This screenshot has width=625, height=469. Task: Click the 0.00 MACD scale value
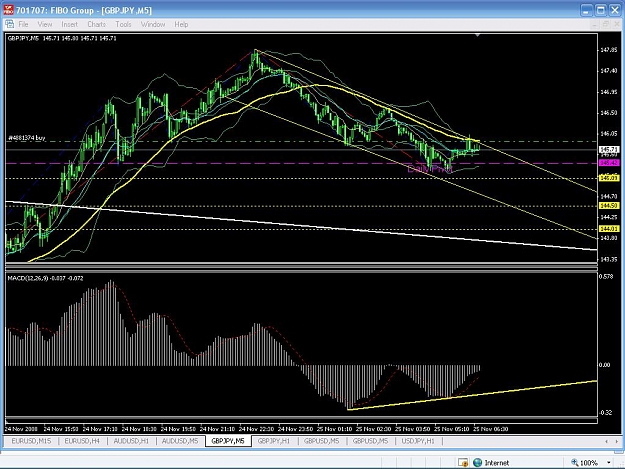(605, 365)
